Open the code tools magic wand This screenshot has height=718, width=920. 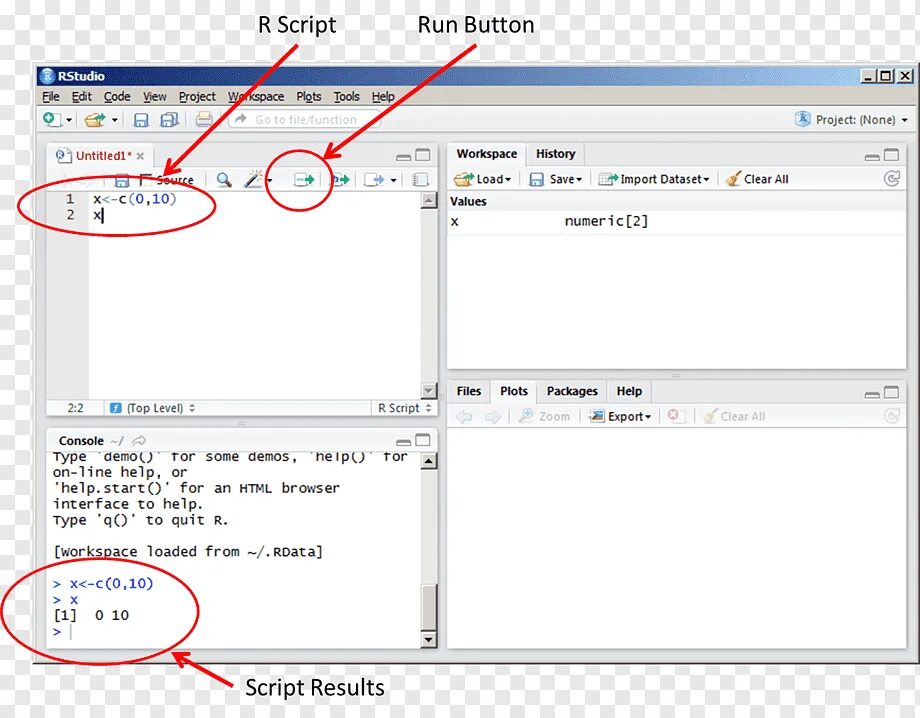tap(253, 180)
